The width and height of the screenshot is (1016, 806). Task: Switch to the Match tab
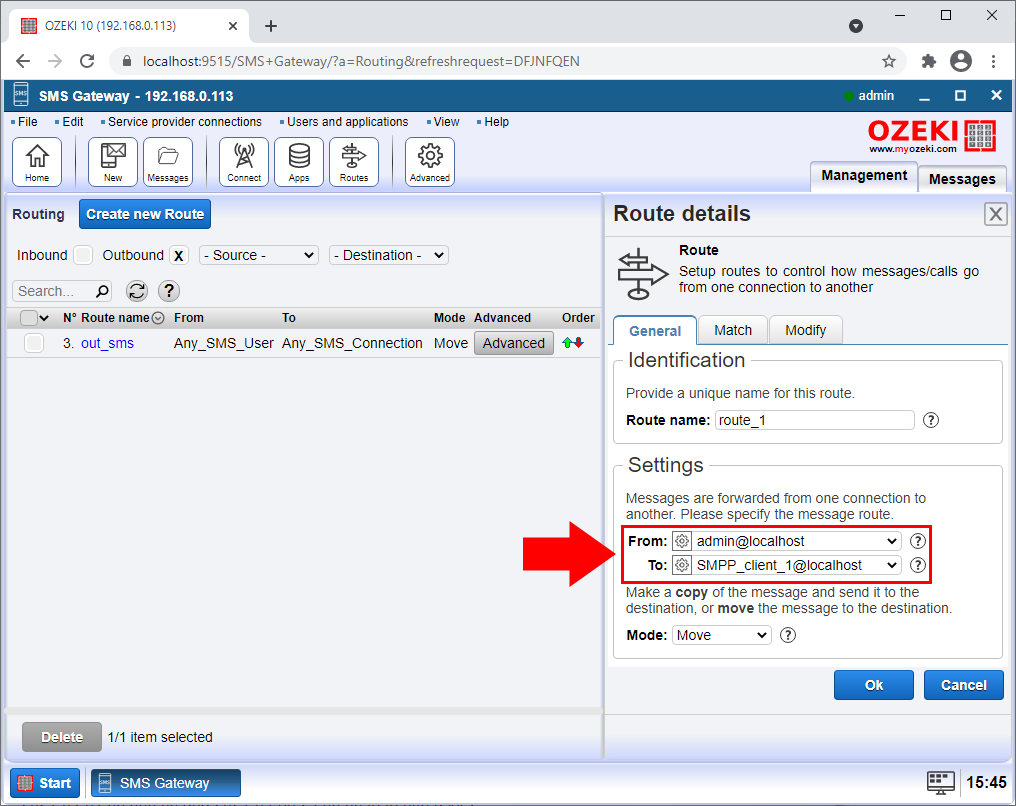(x=733, y=330)
